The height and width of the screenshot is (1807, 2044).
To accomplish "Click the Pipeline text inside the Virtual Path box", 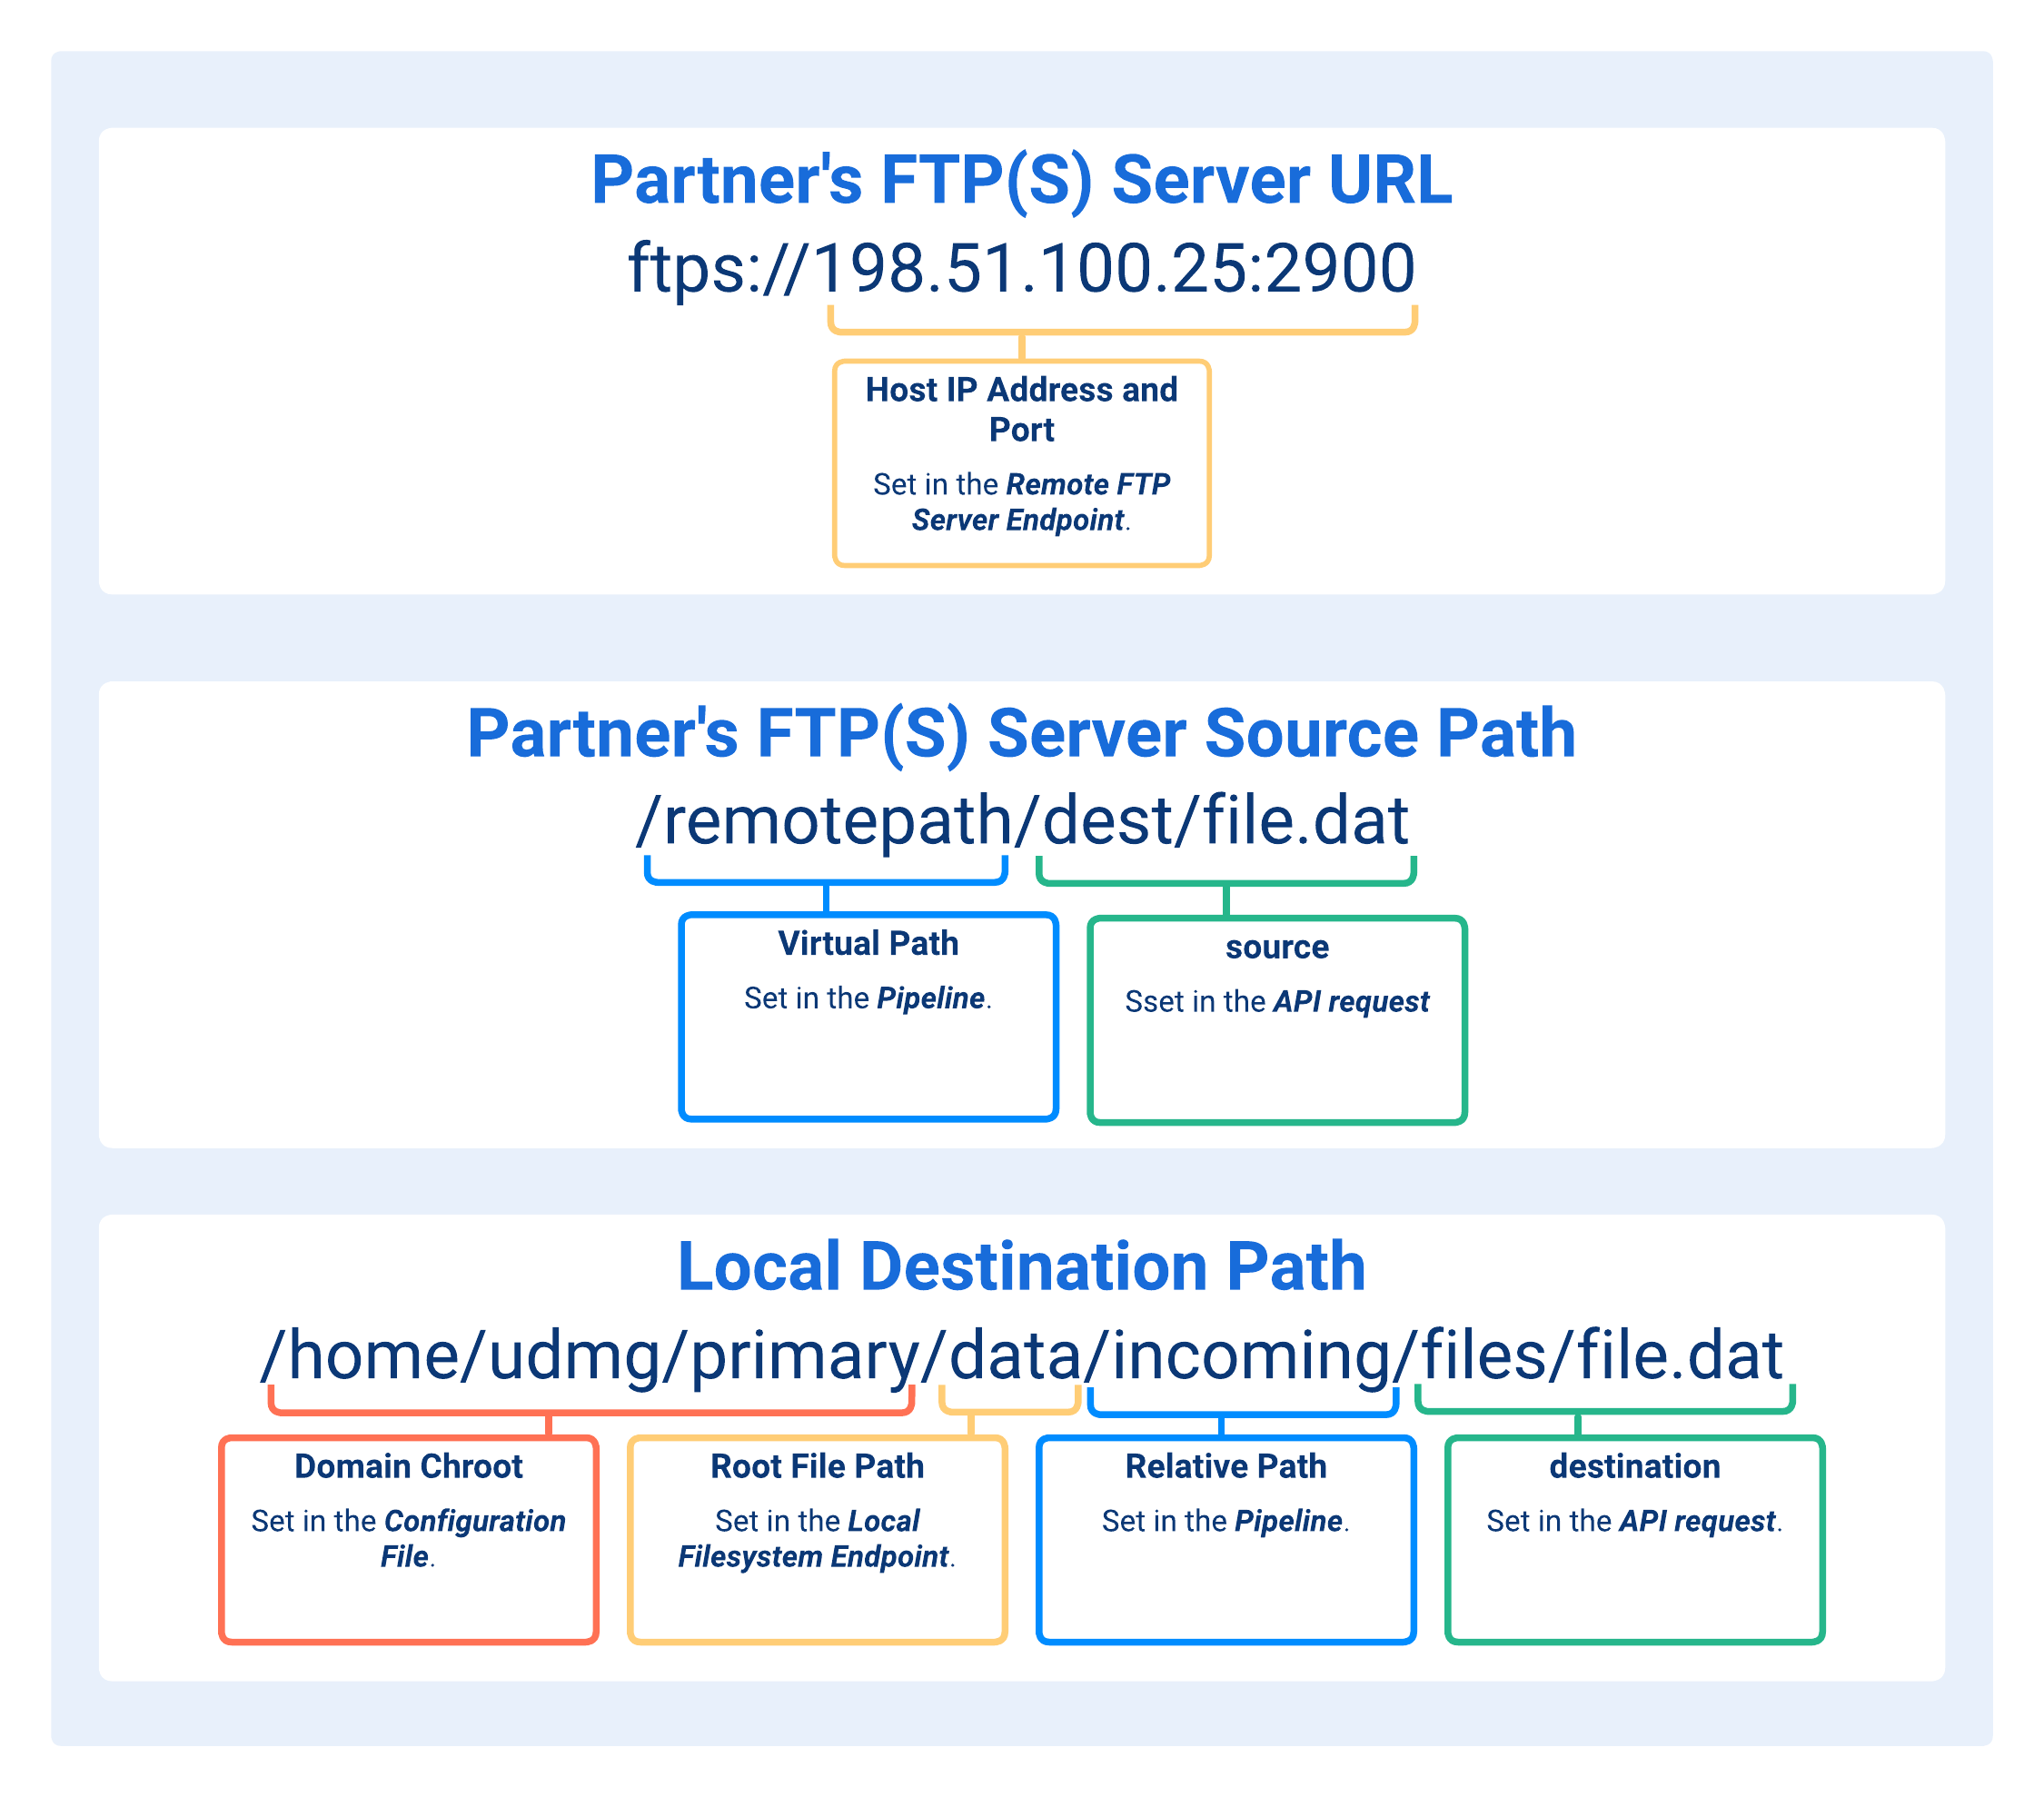I will tap(930, 997).
